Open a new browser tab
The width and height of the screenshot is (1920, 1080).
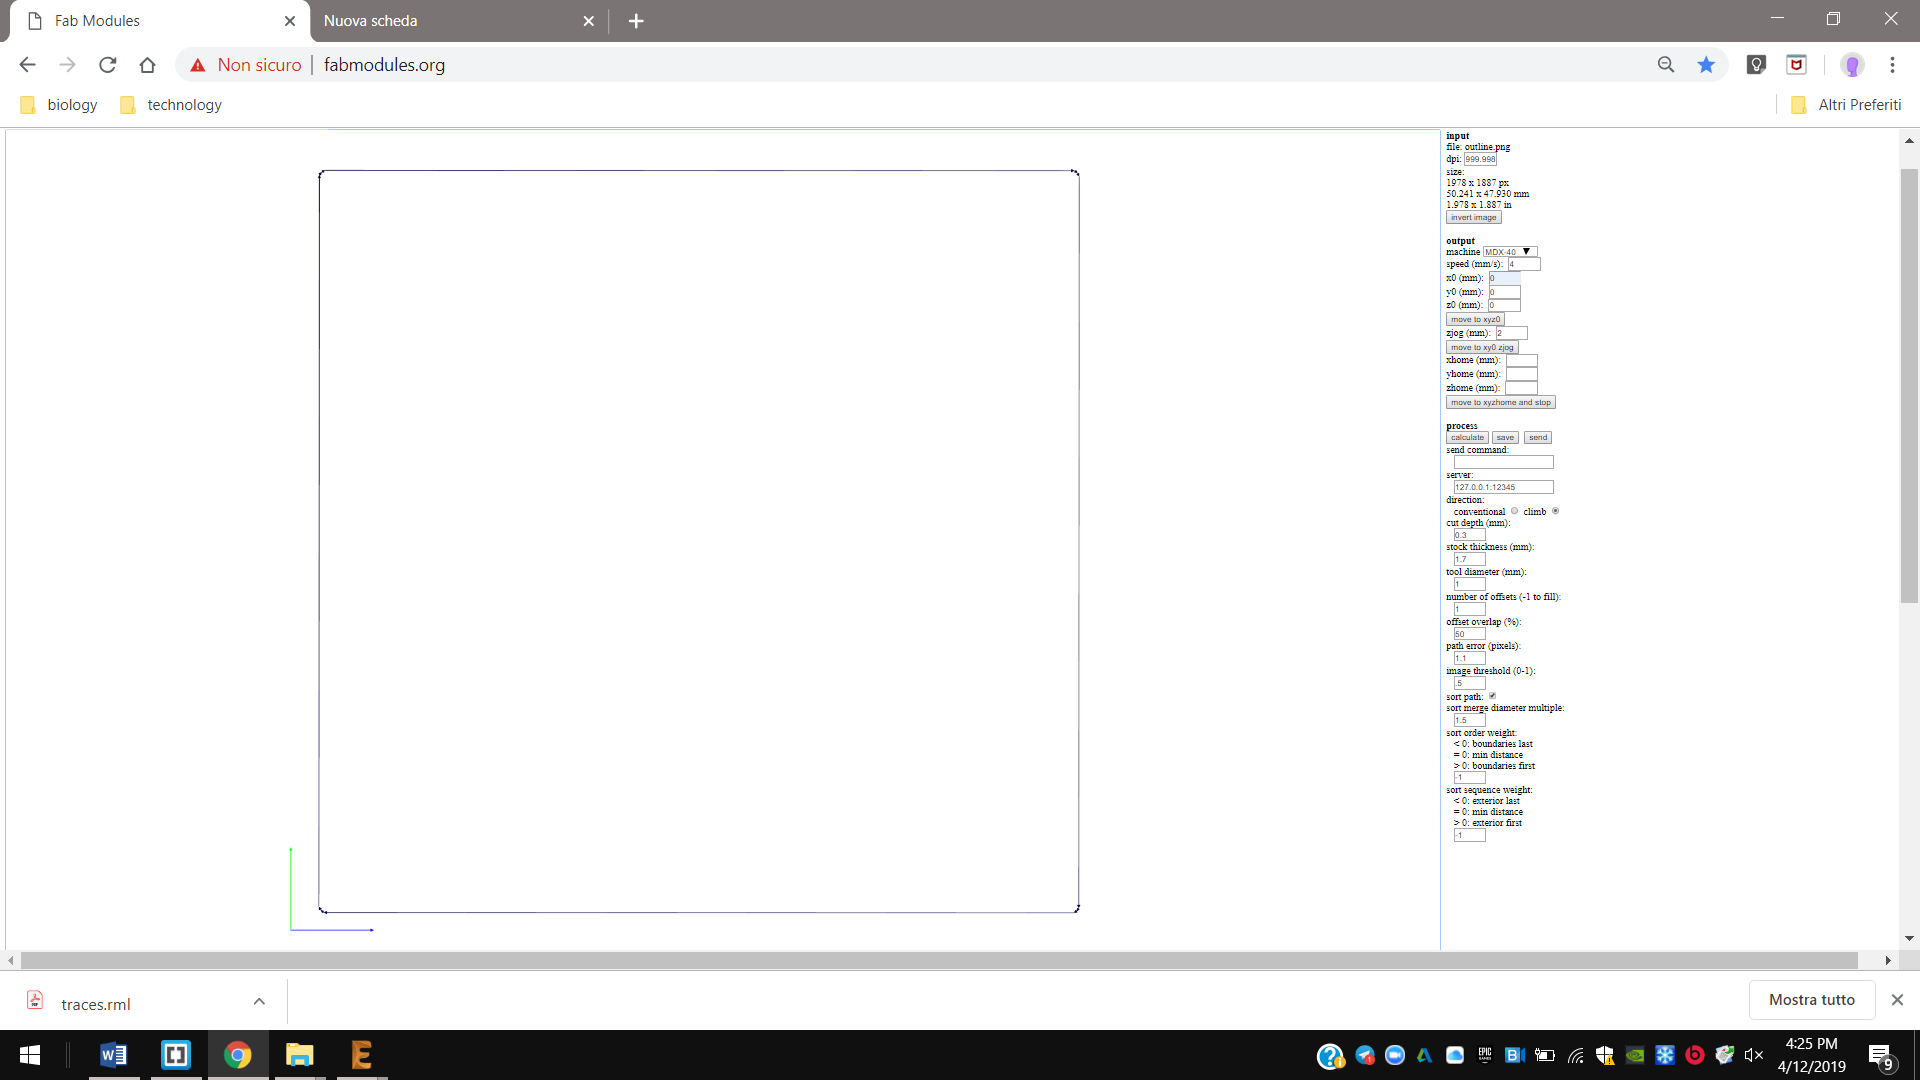(x=636, y=21)
